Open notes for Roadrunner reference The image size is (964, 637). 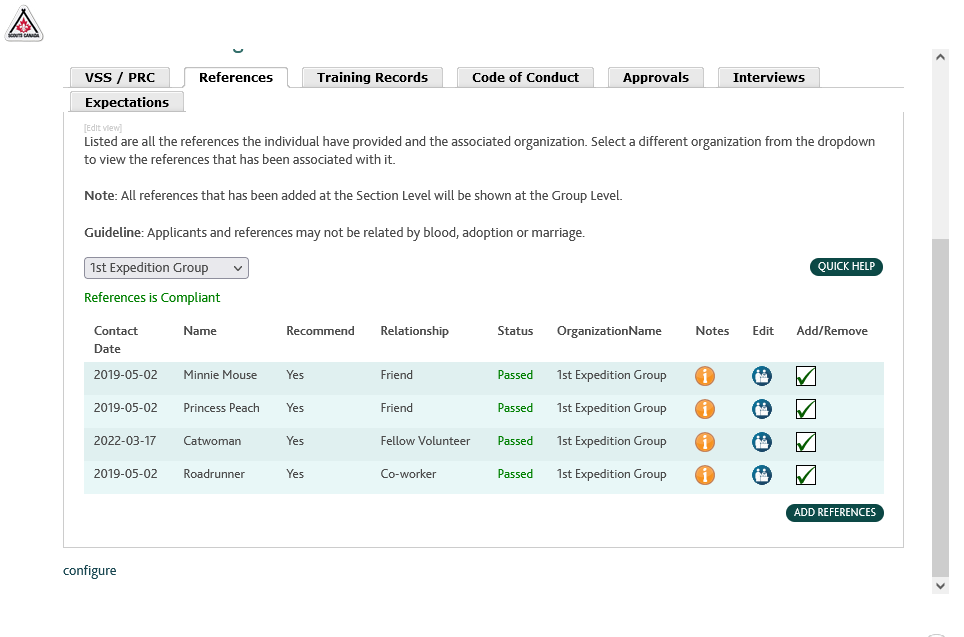point(705,475)
